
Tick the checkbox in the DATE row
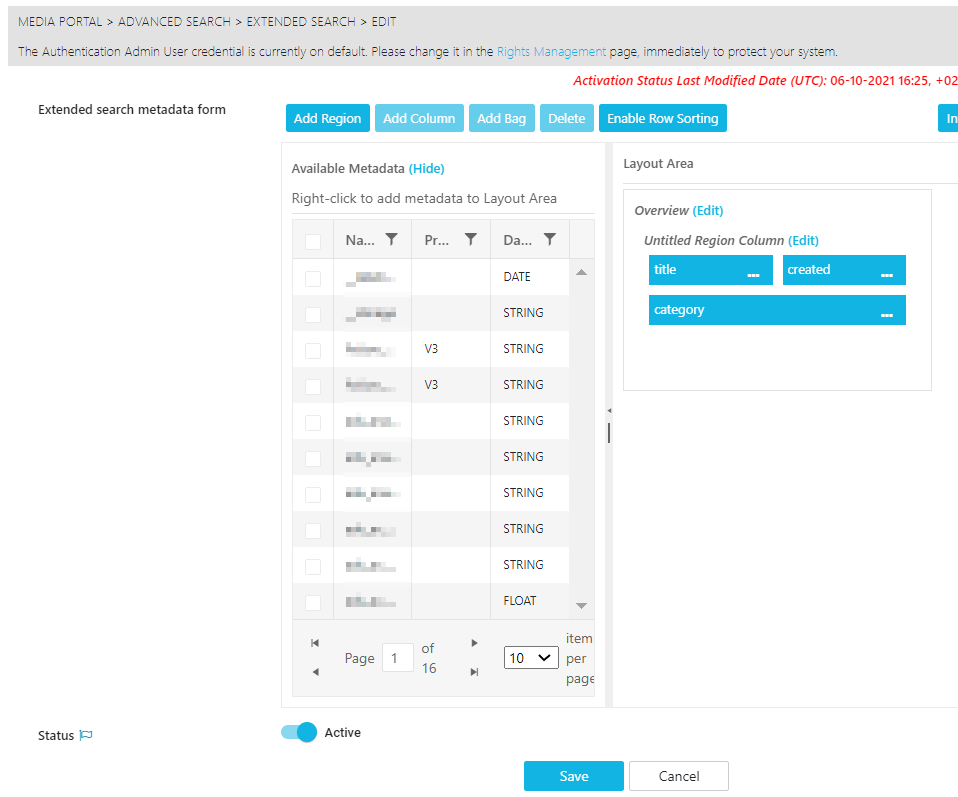tap(313, 278)
